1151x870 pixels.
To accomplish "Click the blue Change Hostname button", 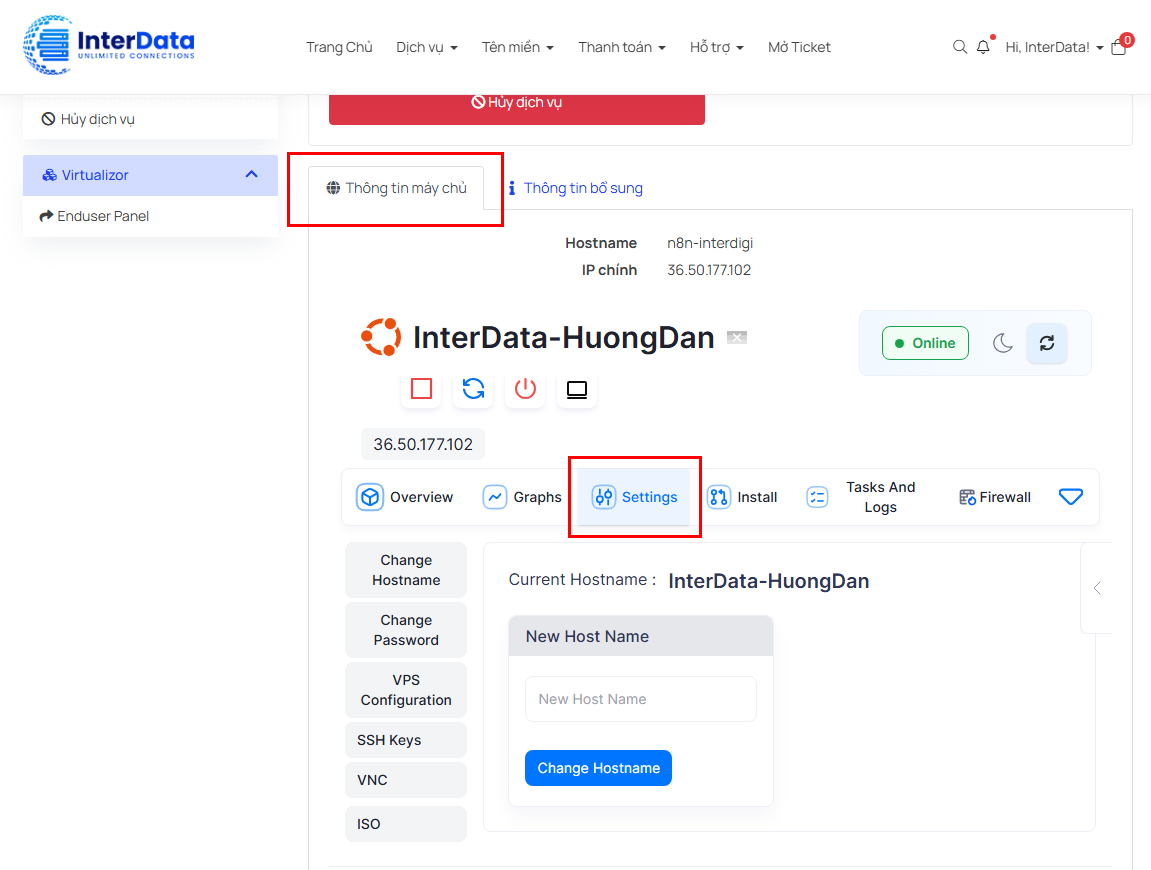I will pyautogui.click(x=598, y=768).
